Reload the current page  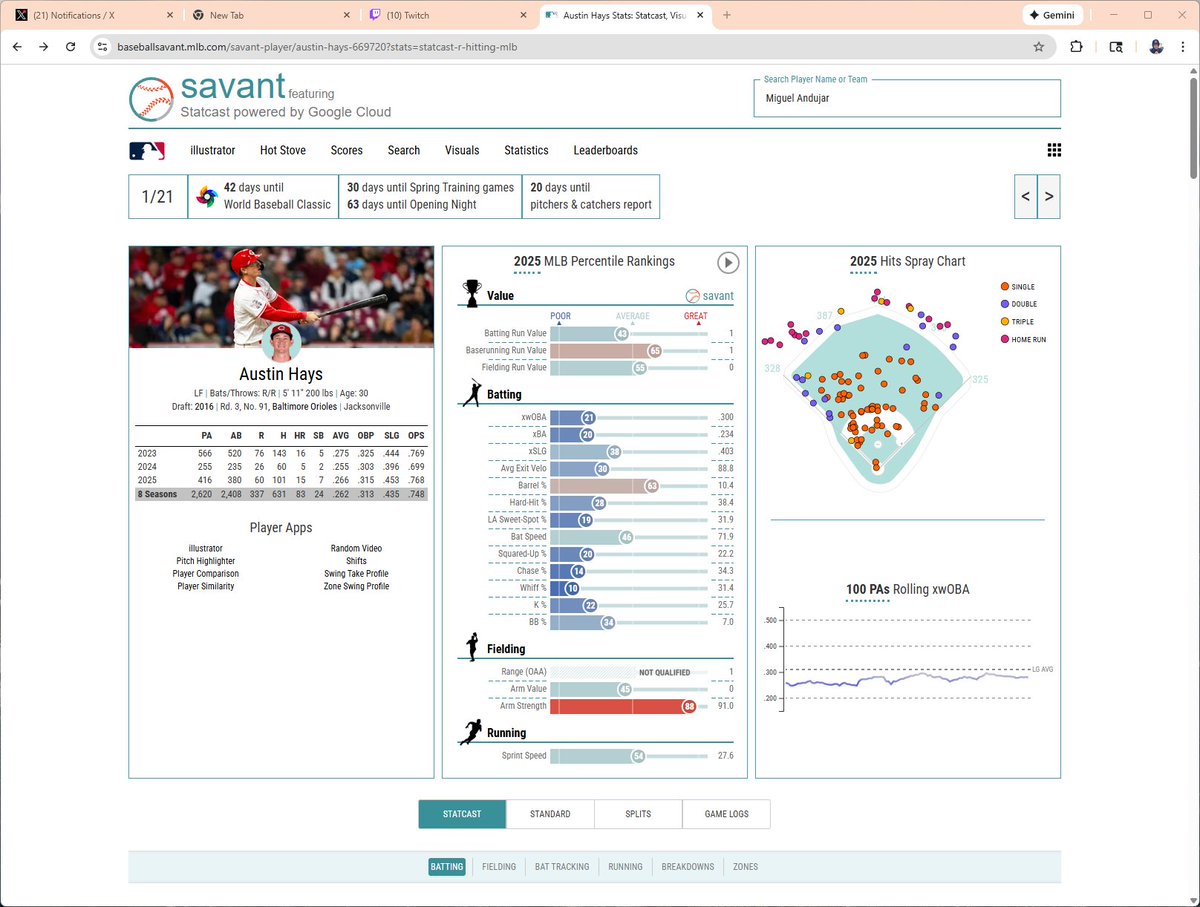70,47
